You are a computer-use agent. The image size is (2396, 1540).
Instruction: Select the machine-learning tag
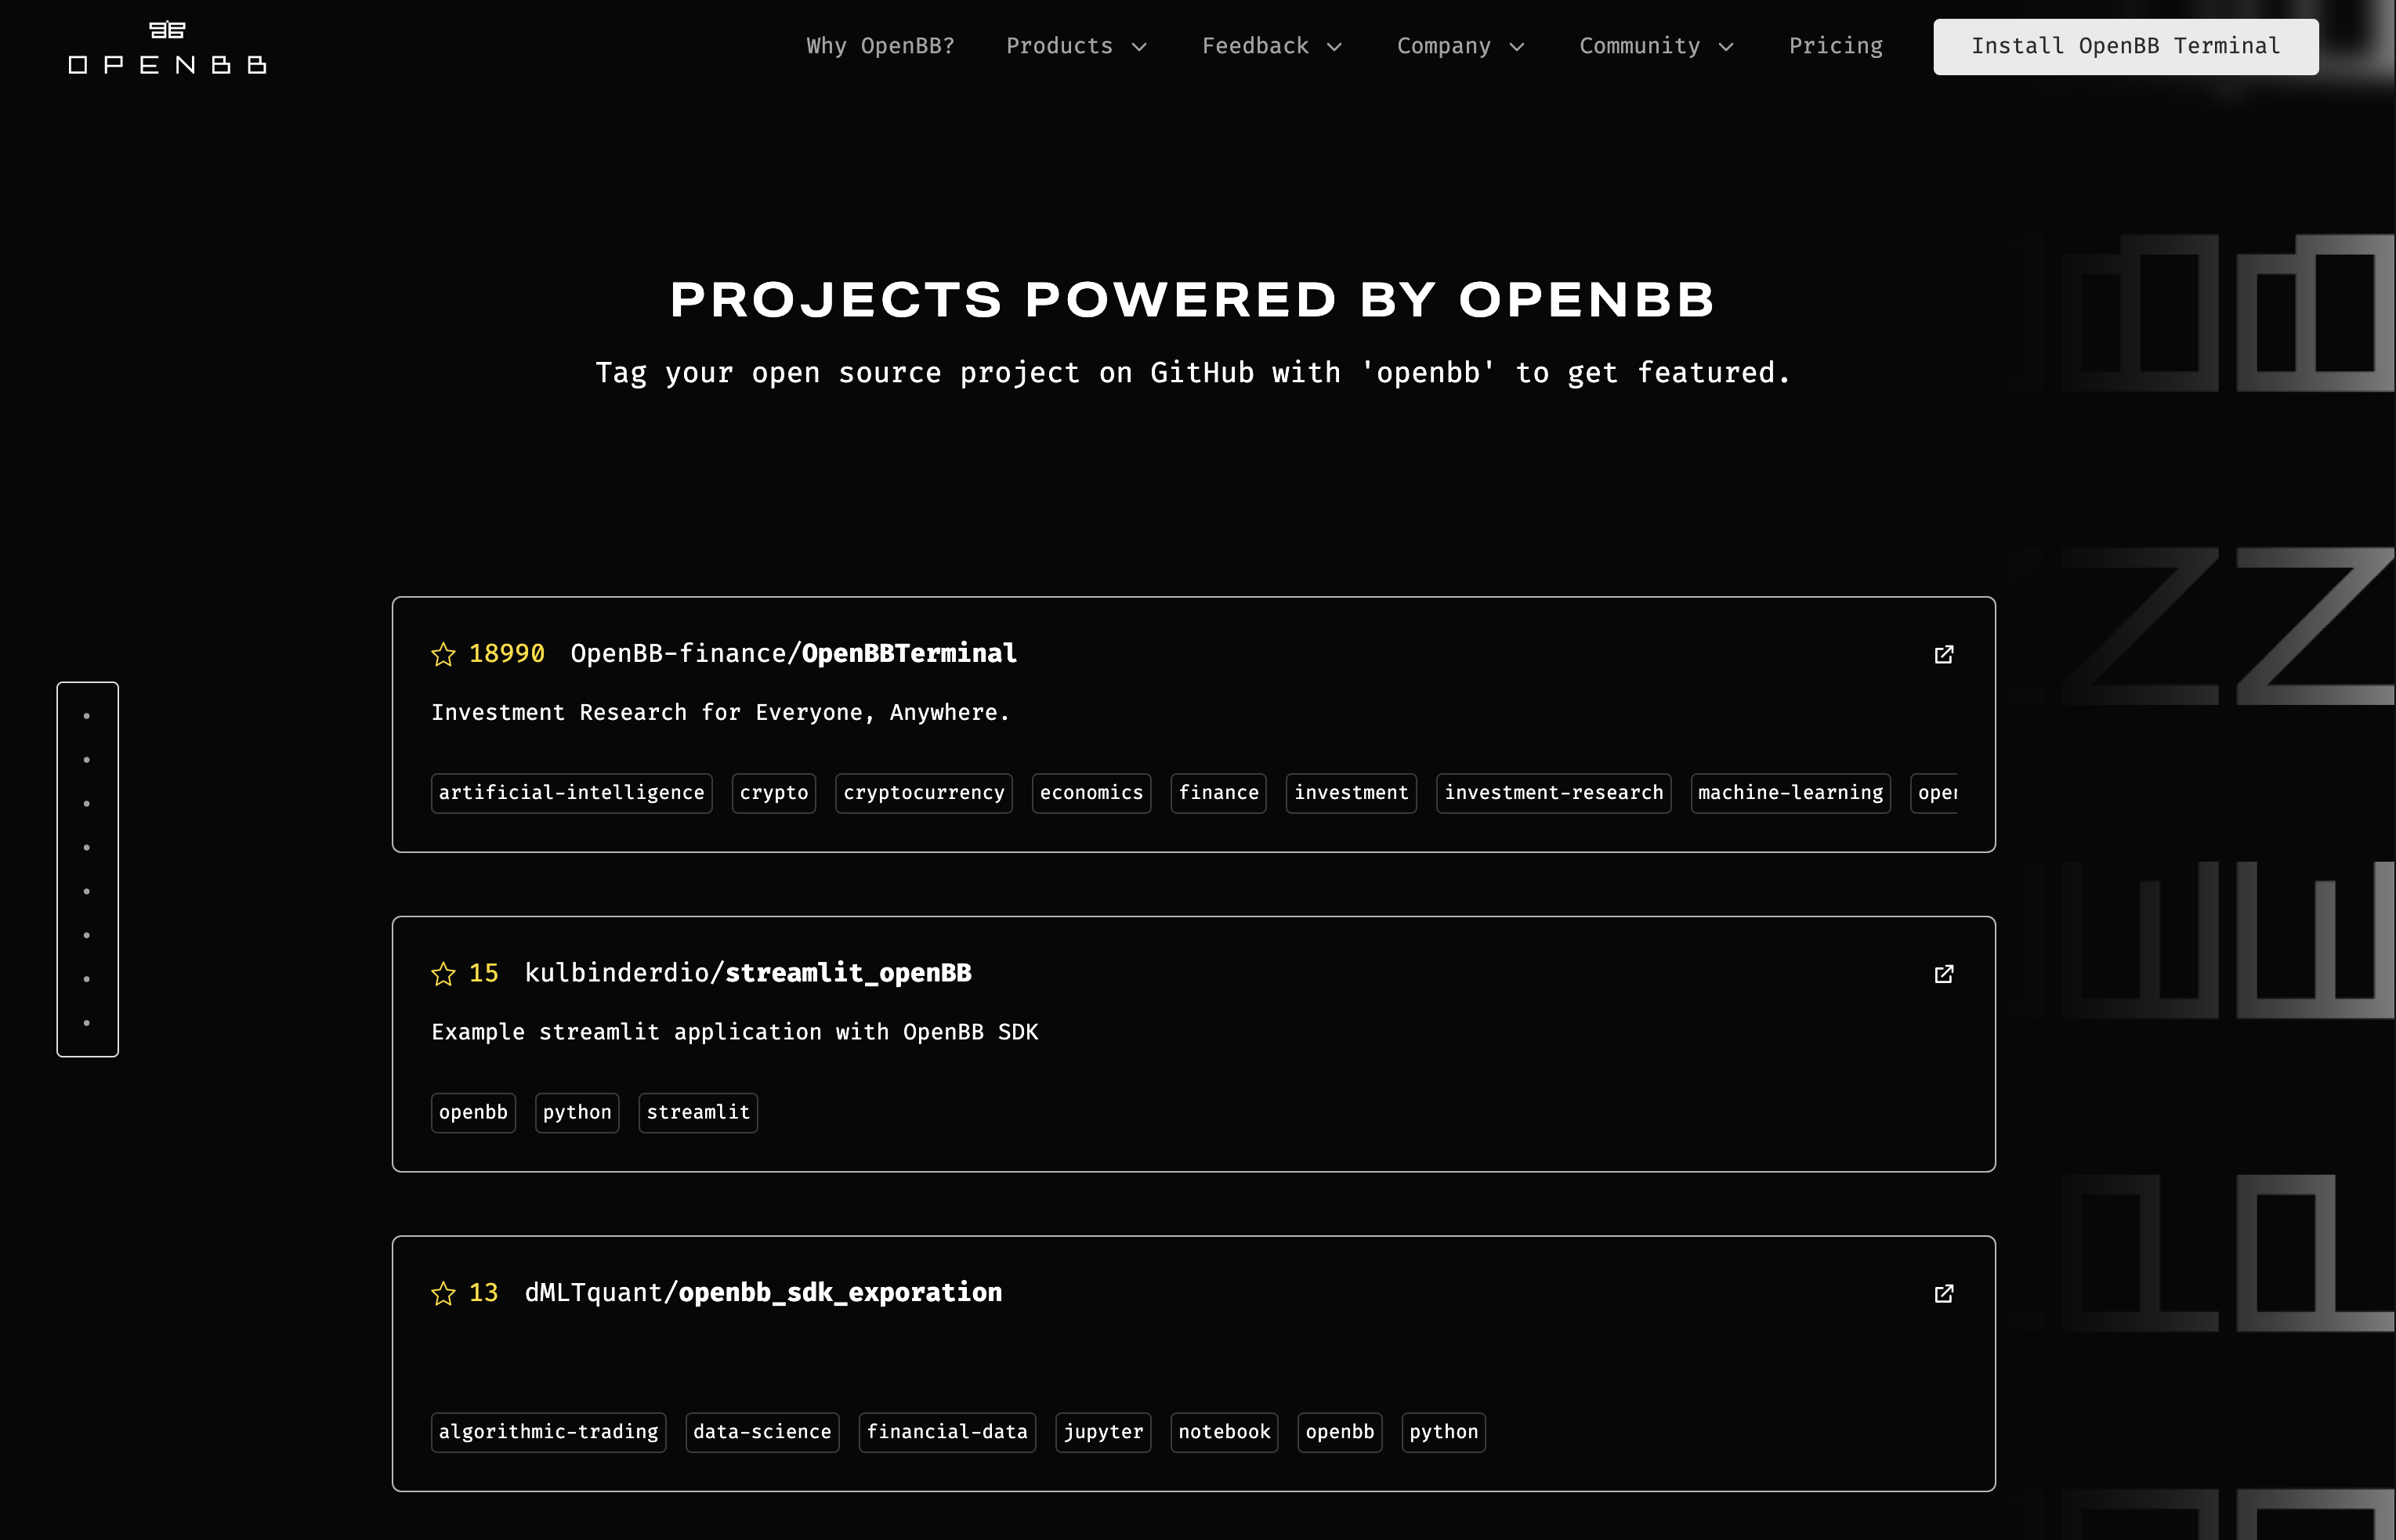(x=1789, y=793)
